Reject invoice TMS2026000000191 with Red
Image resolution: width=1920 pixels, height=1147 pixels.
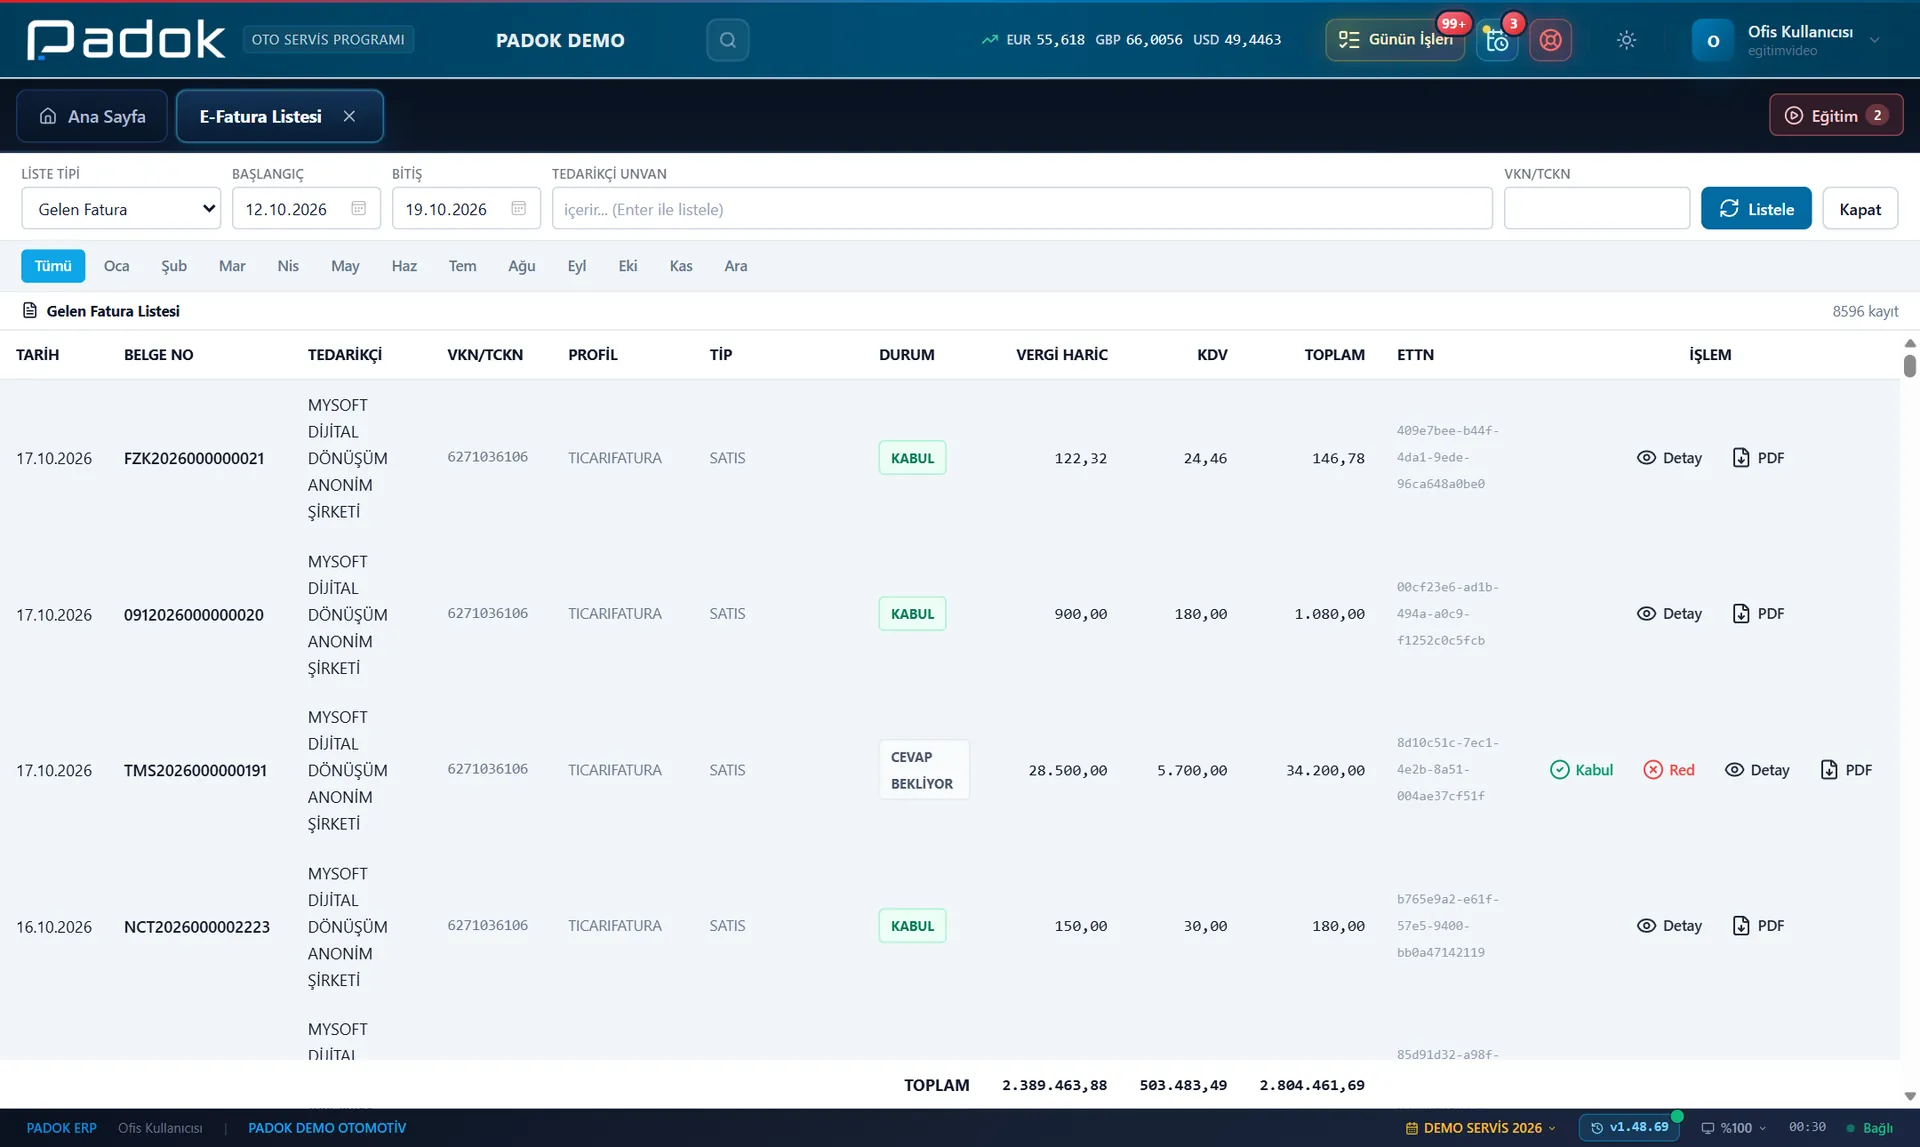pos(1669,770)
